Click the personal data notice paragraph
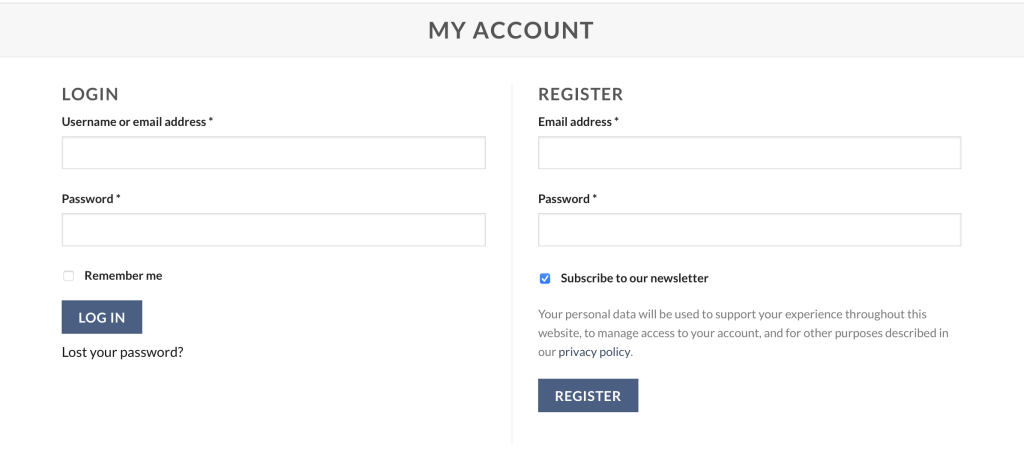 pyautogui.click(x=740, y=333)
